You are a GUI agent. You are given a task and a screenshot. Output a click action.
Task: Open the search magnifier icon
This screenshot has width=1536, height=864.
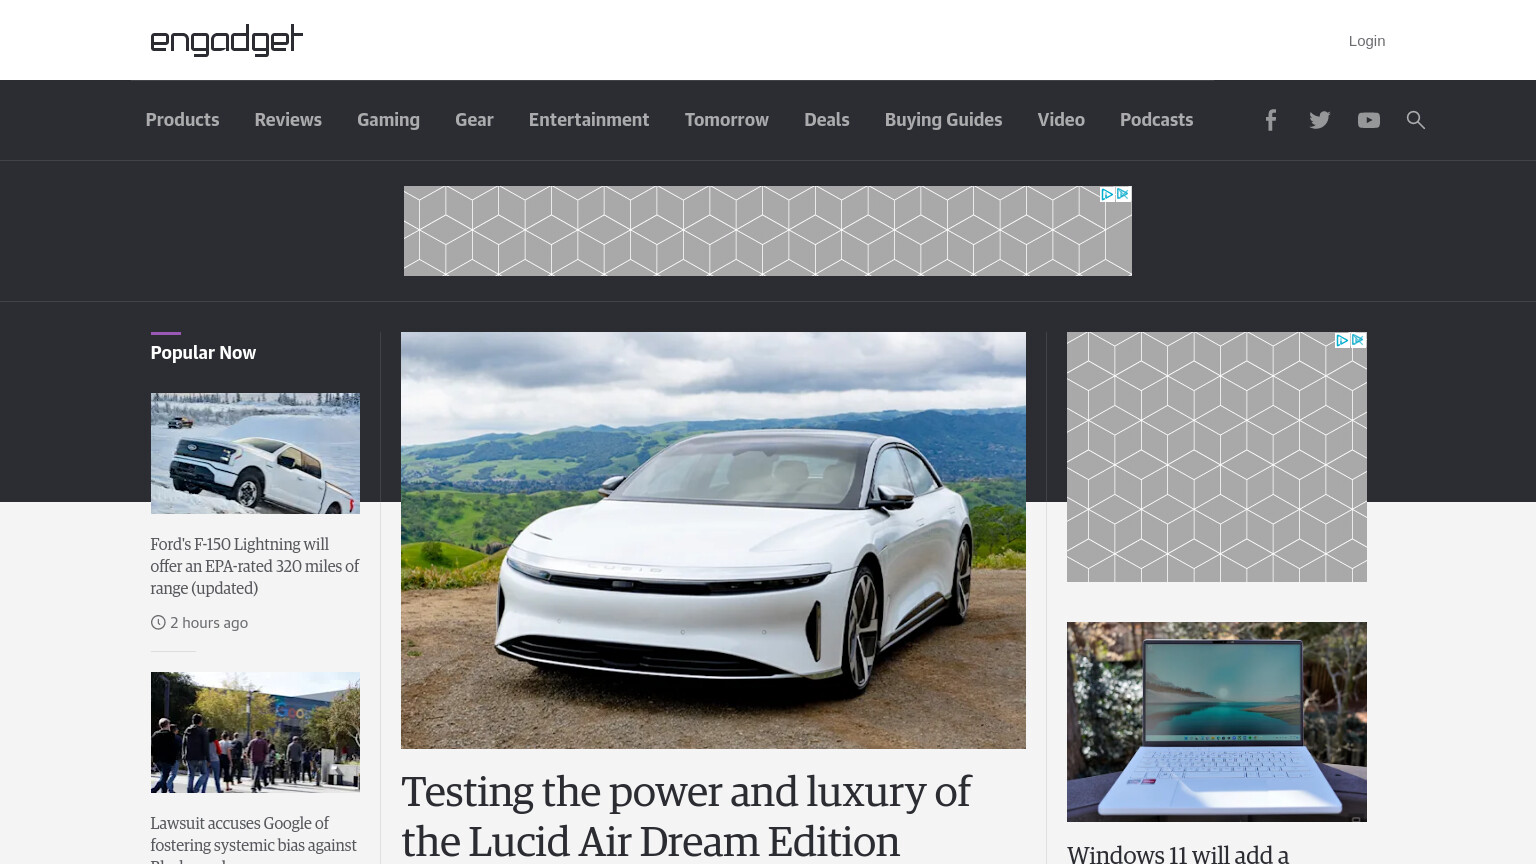click(x=1416, y=120)
